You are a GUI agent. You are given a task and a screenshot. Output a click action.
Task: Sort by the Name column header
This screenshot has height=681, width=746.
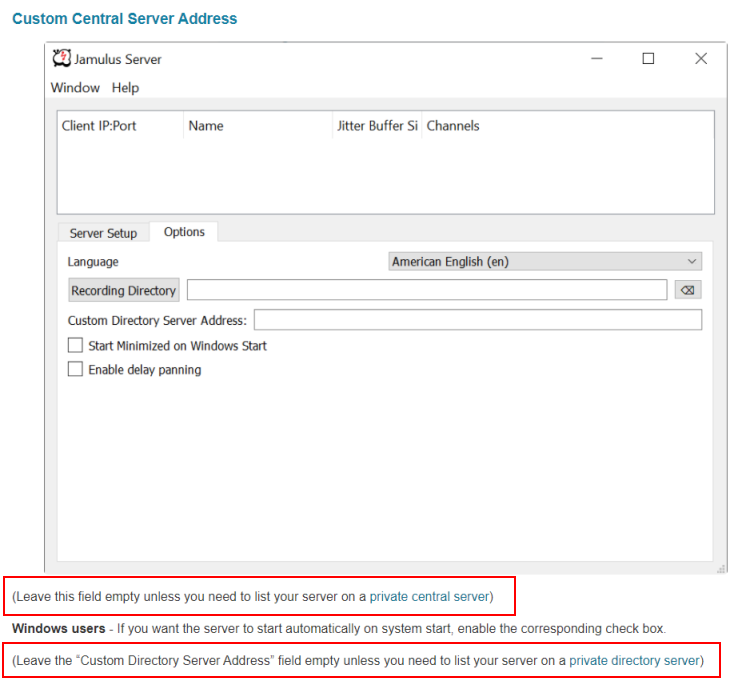click(257, 126)
